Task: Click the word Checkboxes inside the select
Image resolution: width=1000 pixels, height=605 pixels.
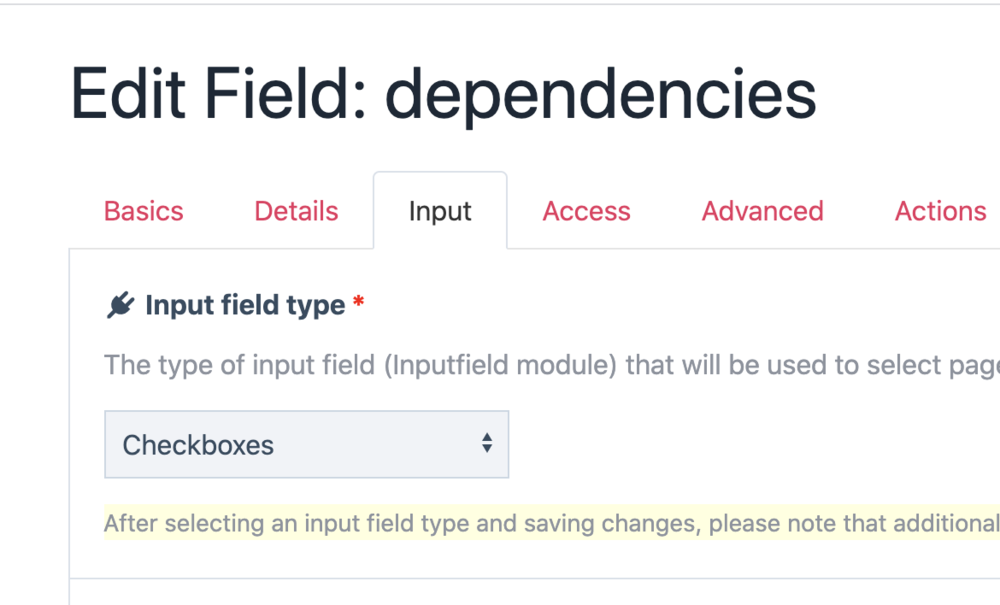Action: coord(198,445)
